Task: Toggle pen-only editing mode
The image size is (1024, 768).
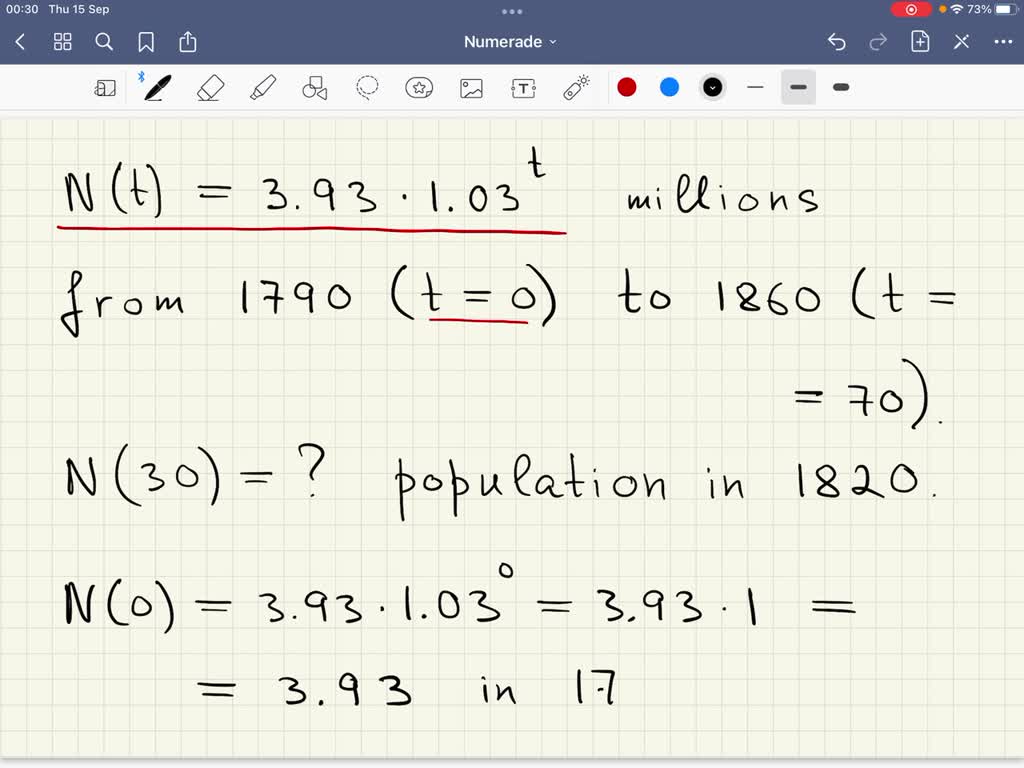Action: [x=106, y=88]
